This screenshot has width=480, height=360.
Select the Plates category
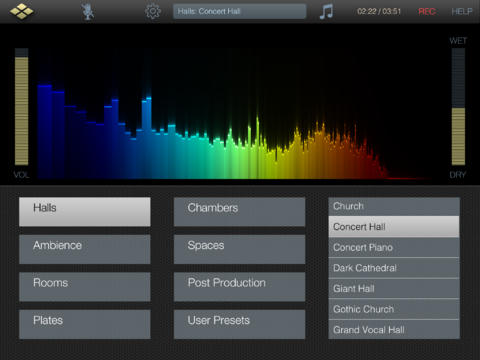pos(85,324)
